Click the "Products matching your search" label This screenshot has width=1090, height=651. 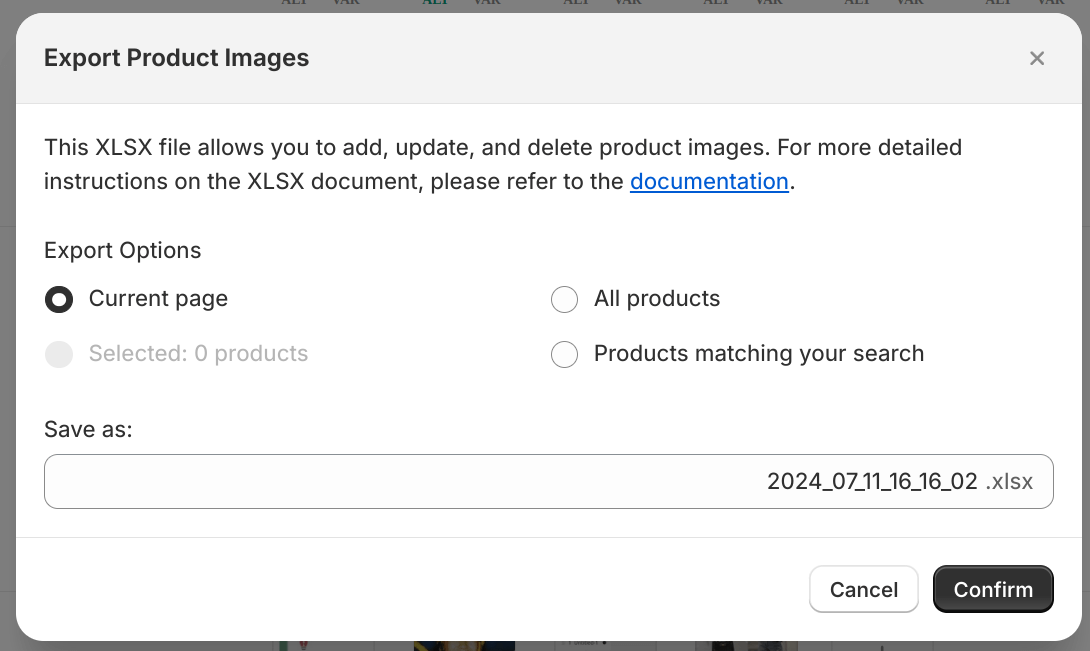coord(758,354)
